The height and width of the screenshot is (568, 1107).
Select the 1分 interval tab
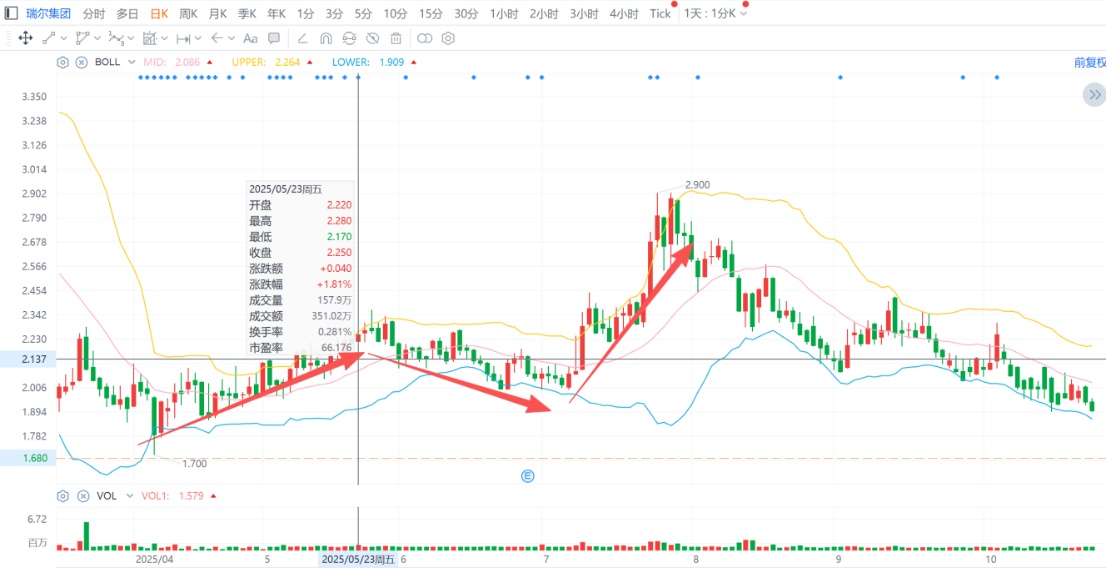pos(306,13)
